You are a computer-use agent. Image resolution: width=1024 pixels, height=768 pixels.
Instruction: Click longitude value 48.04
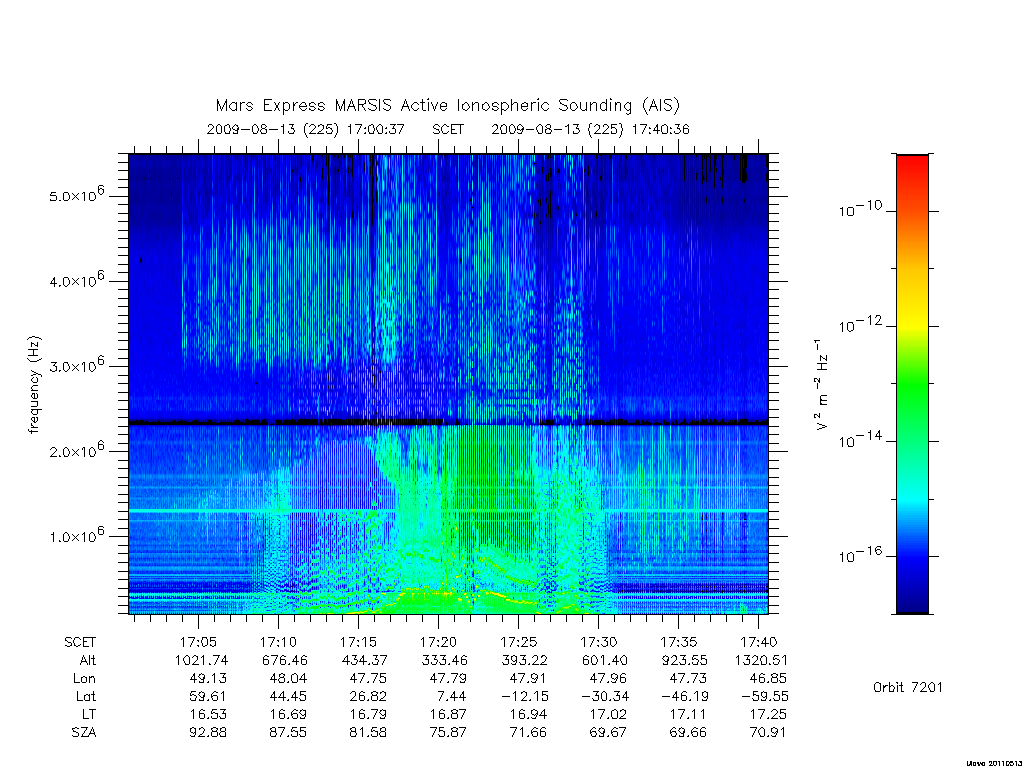point(288,679)
